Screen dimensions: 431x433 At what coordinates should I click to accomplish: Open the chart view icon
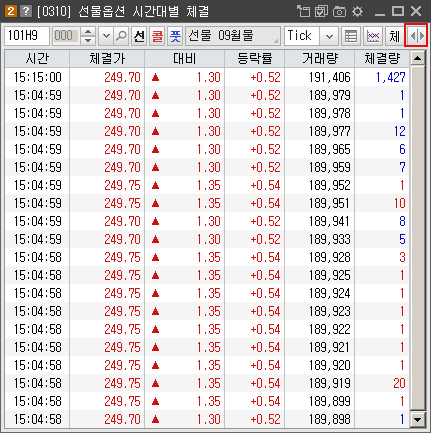pyautogui.click(x=373, y=36)
